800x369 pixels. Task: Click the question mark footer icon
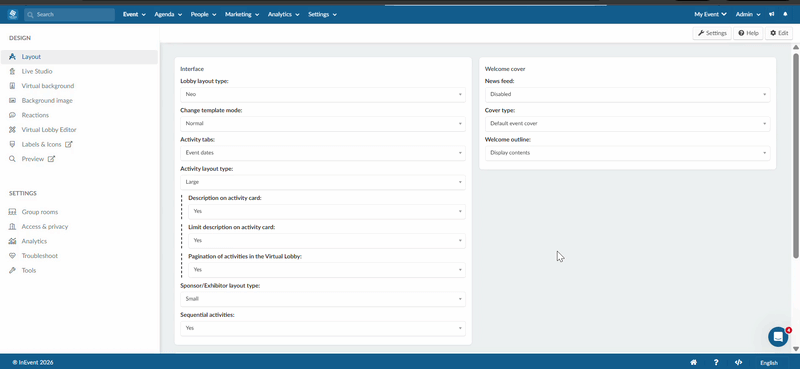pos(716,362)
